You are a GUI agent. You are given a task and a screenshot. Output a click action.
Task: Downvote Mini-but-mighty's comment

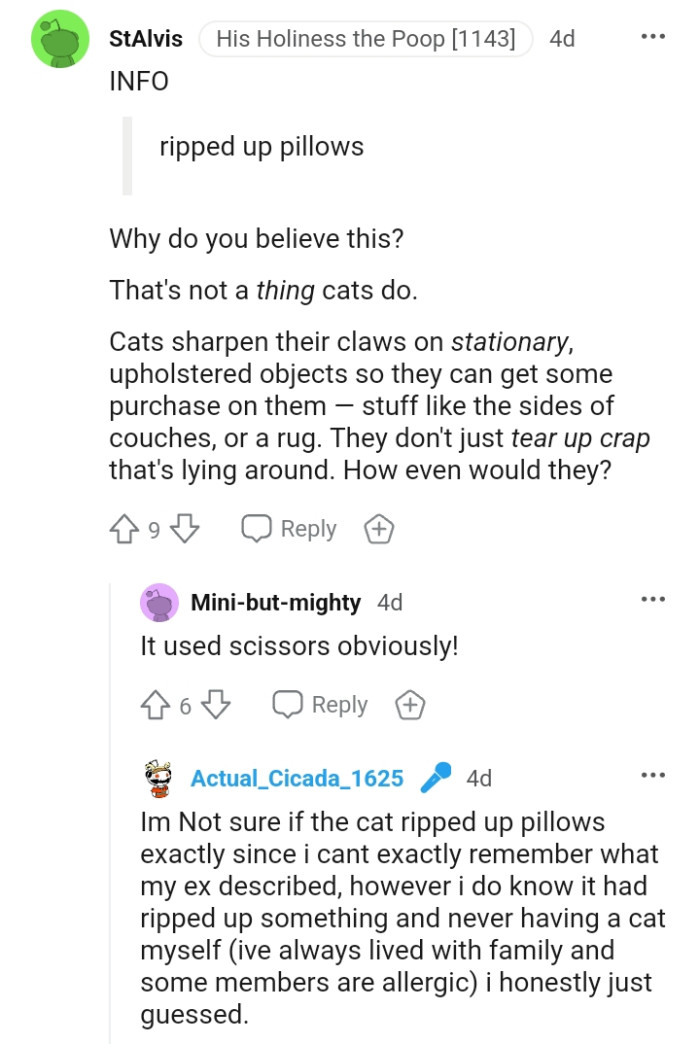216,705
